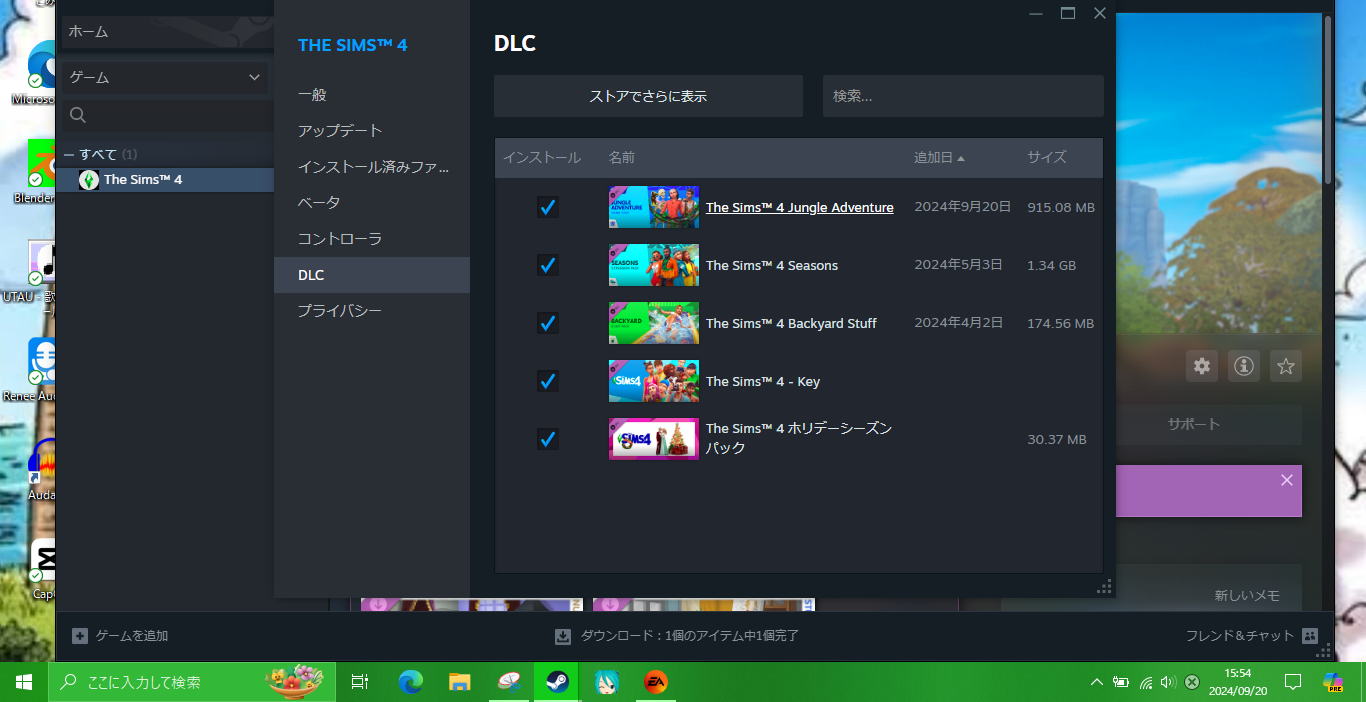Show hidden system tray icons
This screenshot has width=1366, height=702.
[1097, 682]
